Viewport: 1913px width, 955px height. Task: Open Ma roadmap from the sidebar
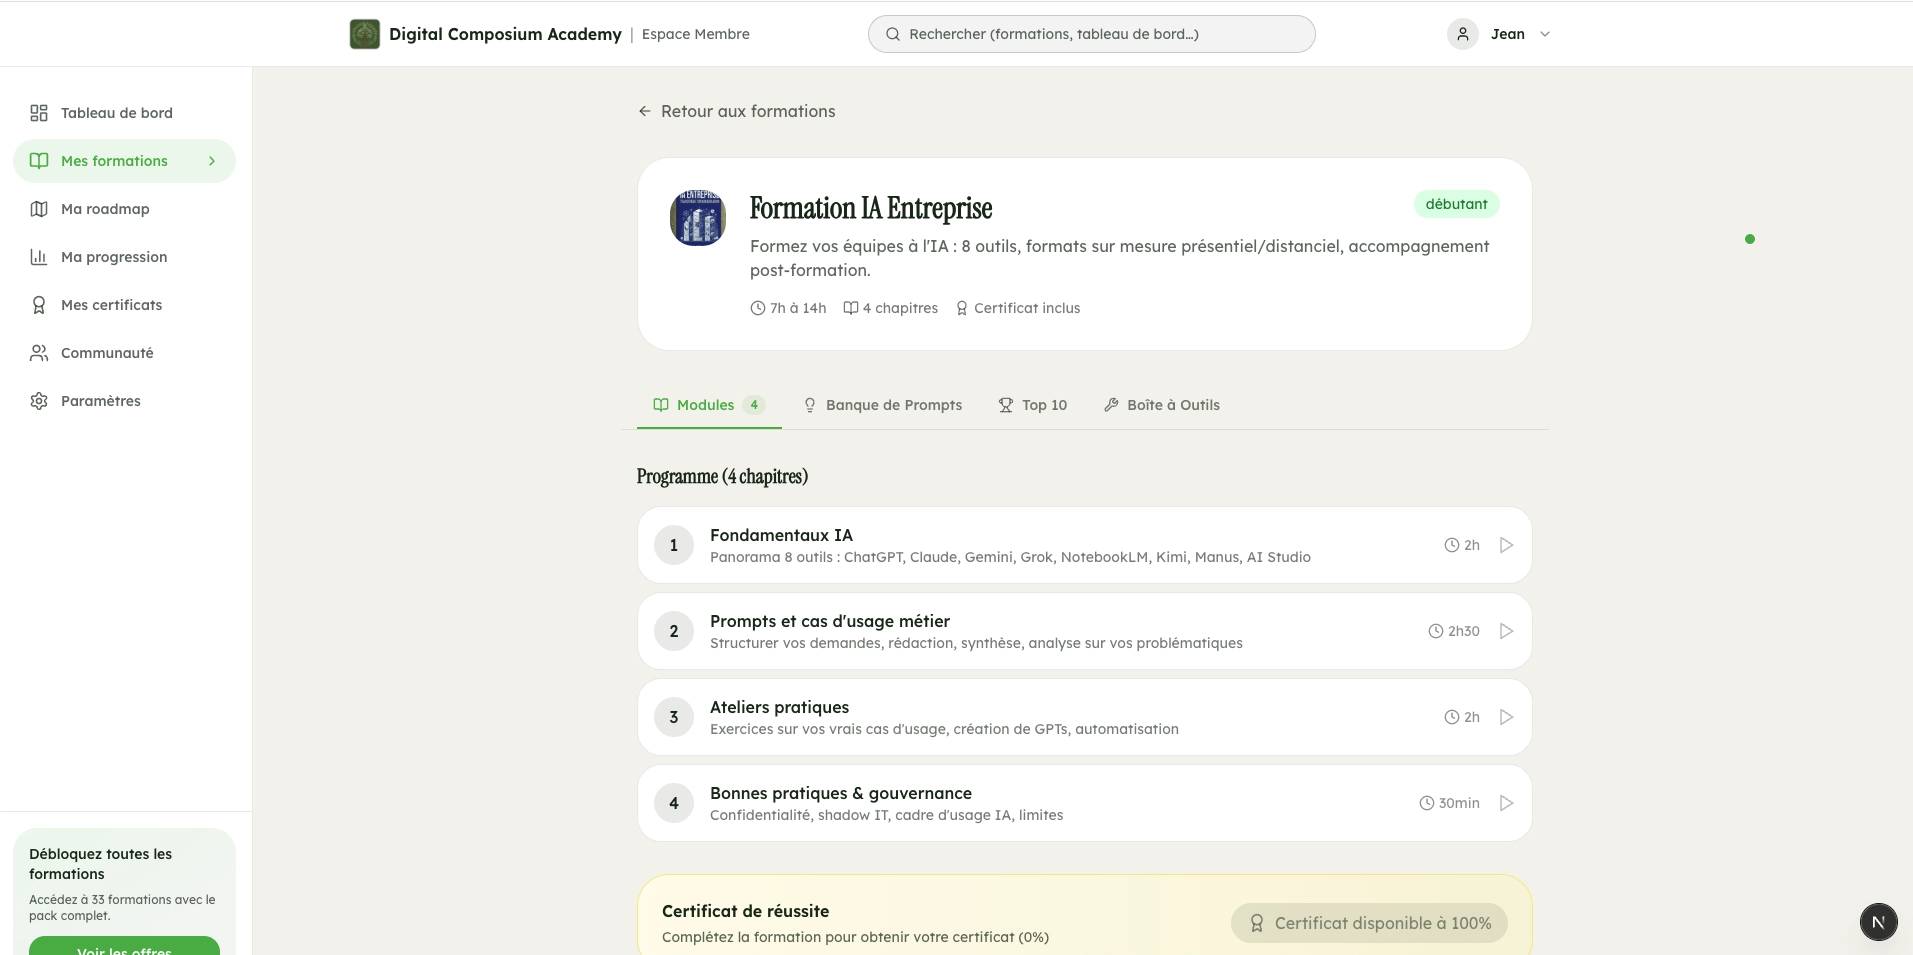(104, 209)
